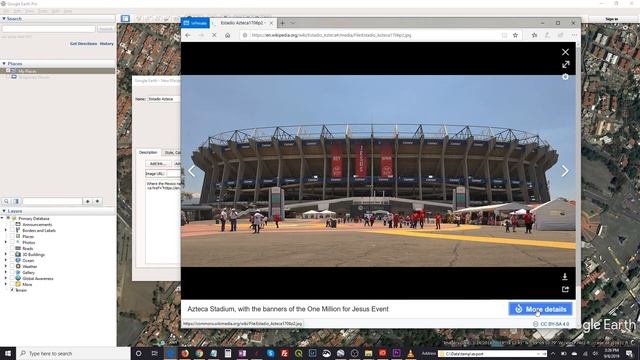The width and height of the screenshot is (640, 360).
Task: Expand the Weather layer
Action: [6, 266]
